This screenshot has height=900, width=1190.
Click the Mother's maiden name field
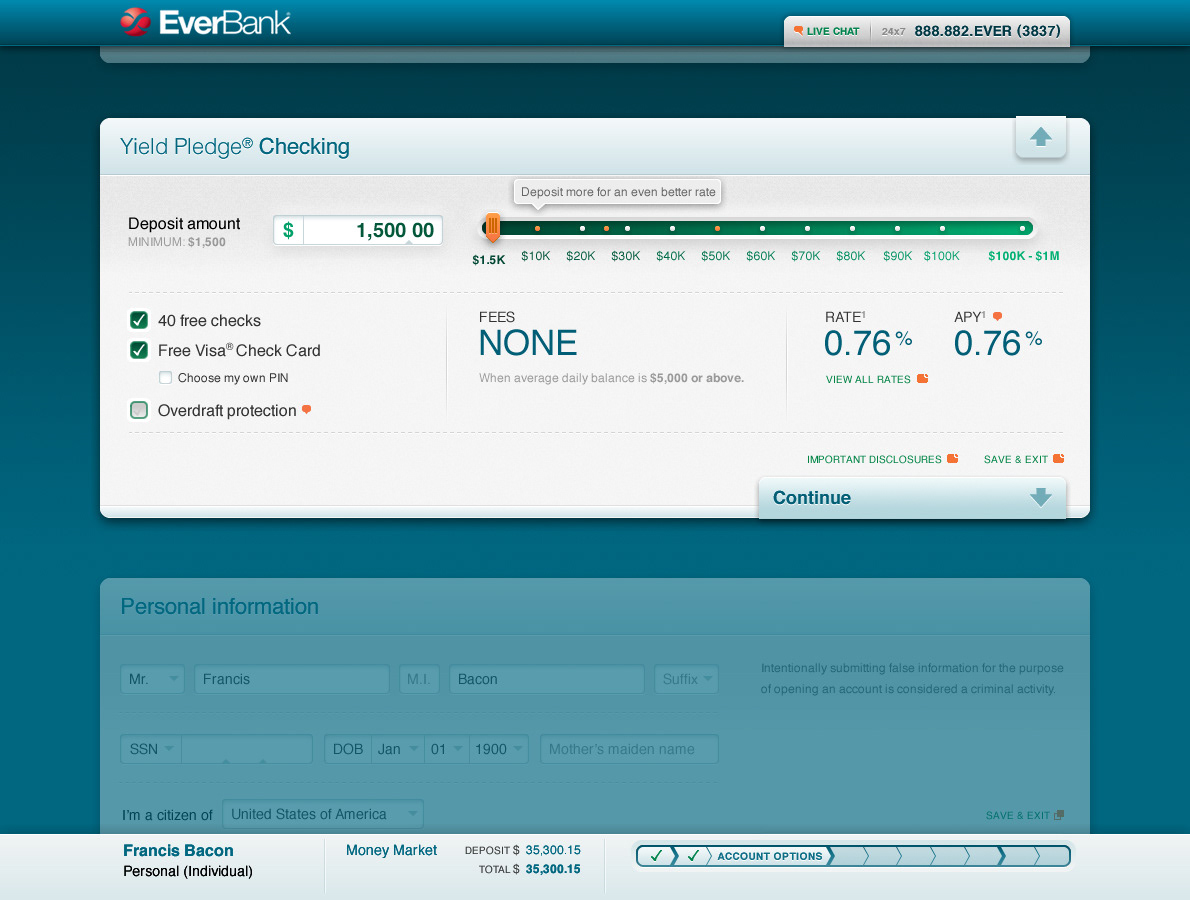click(x=629, y=749)
